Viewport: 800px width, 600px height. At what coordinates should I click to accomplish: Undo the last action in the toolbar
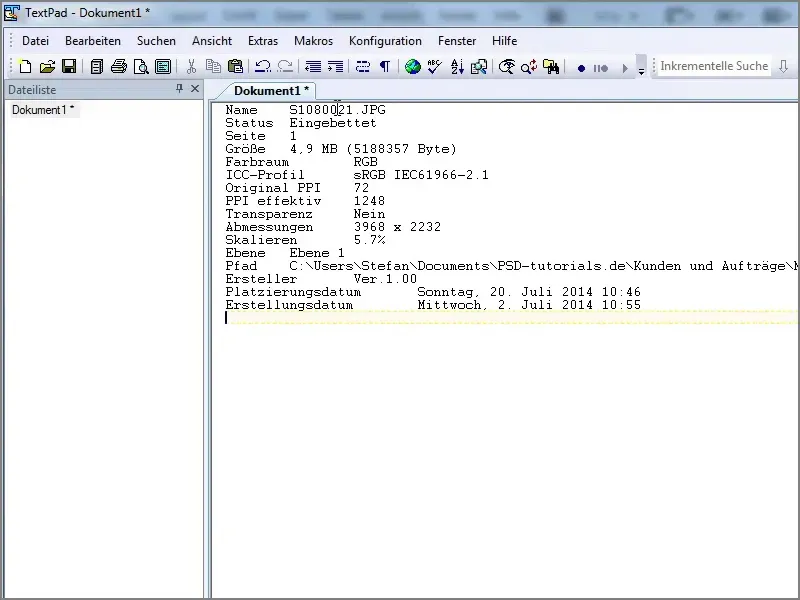[x=263, y=67]
